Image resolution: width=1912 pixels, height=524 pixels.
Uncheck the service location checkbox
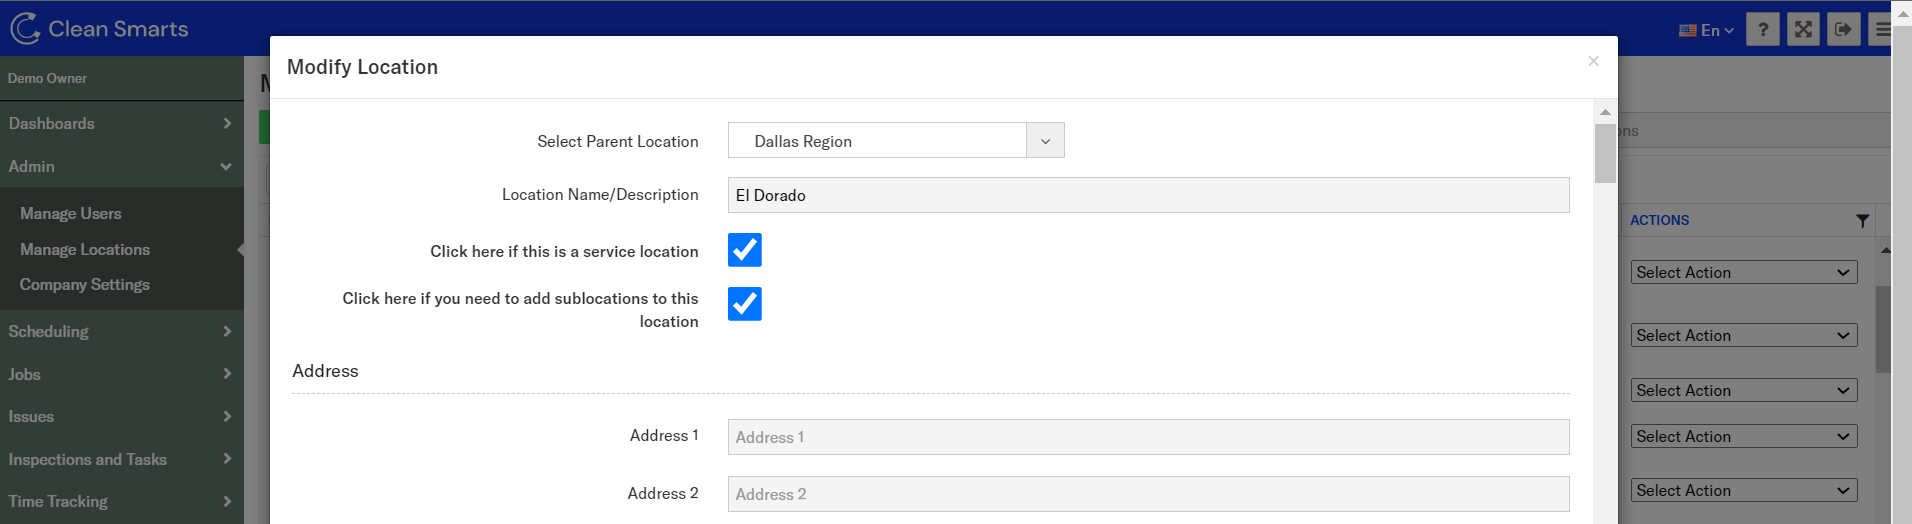(x=745, y=250)
